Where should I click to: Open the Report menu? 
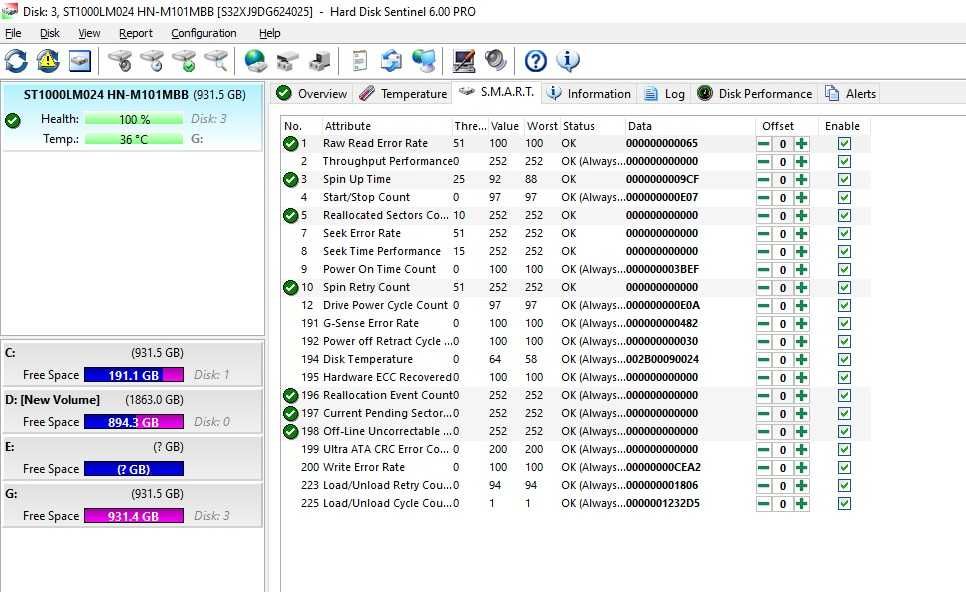pos(136,33)
